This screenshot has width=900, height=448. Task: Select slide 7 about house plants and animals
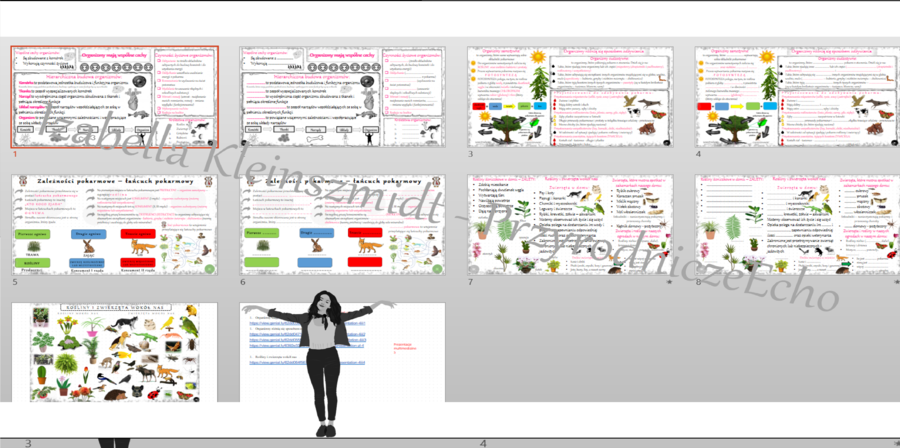point(569,225)
